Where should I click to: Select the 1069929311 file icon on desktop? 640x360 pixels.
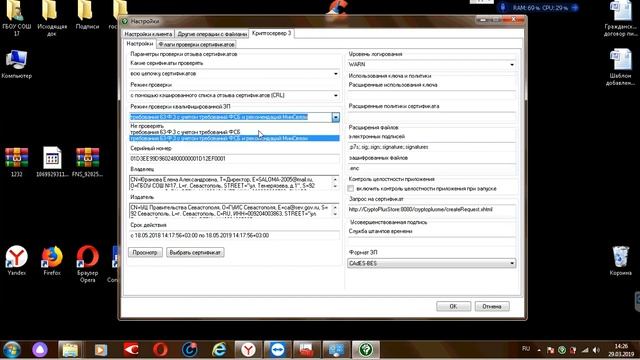pyautogui.click(x=52, y=162)
